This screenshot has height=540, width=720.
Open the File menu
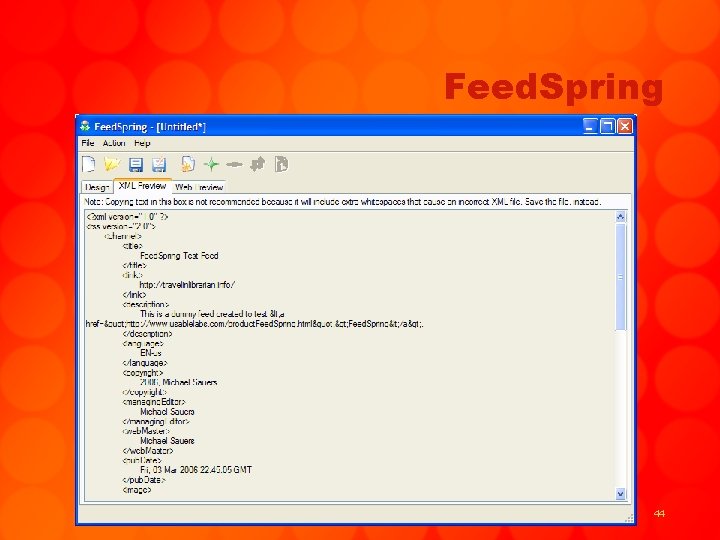pyautogui.click(x=88, y=143)
